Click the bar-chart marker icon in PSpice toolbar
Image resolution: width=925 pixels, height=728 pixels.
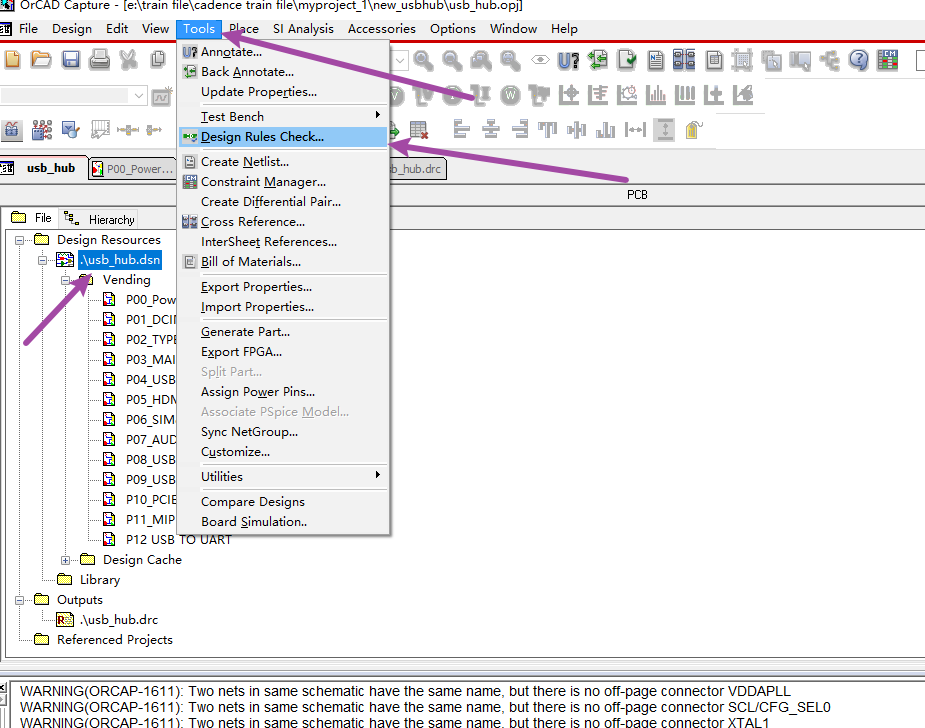click(x=655, y=94)
